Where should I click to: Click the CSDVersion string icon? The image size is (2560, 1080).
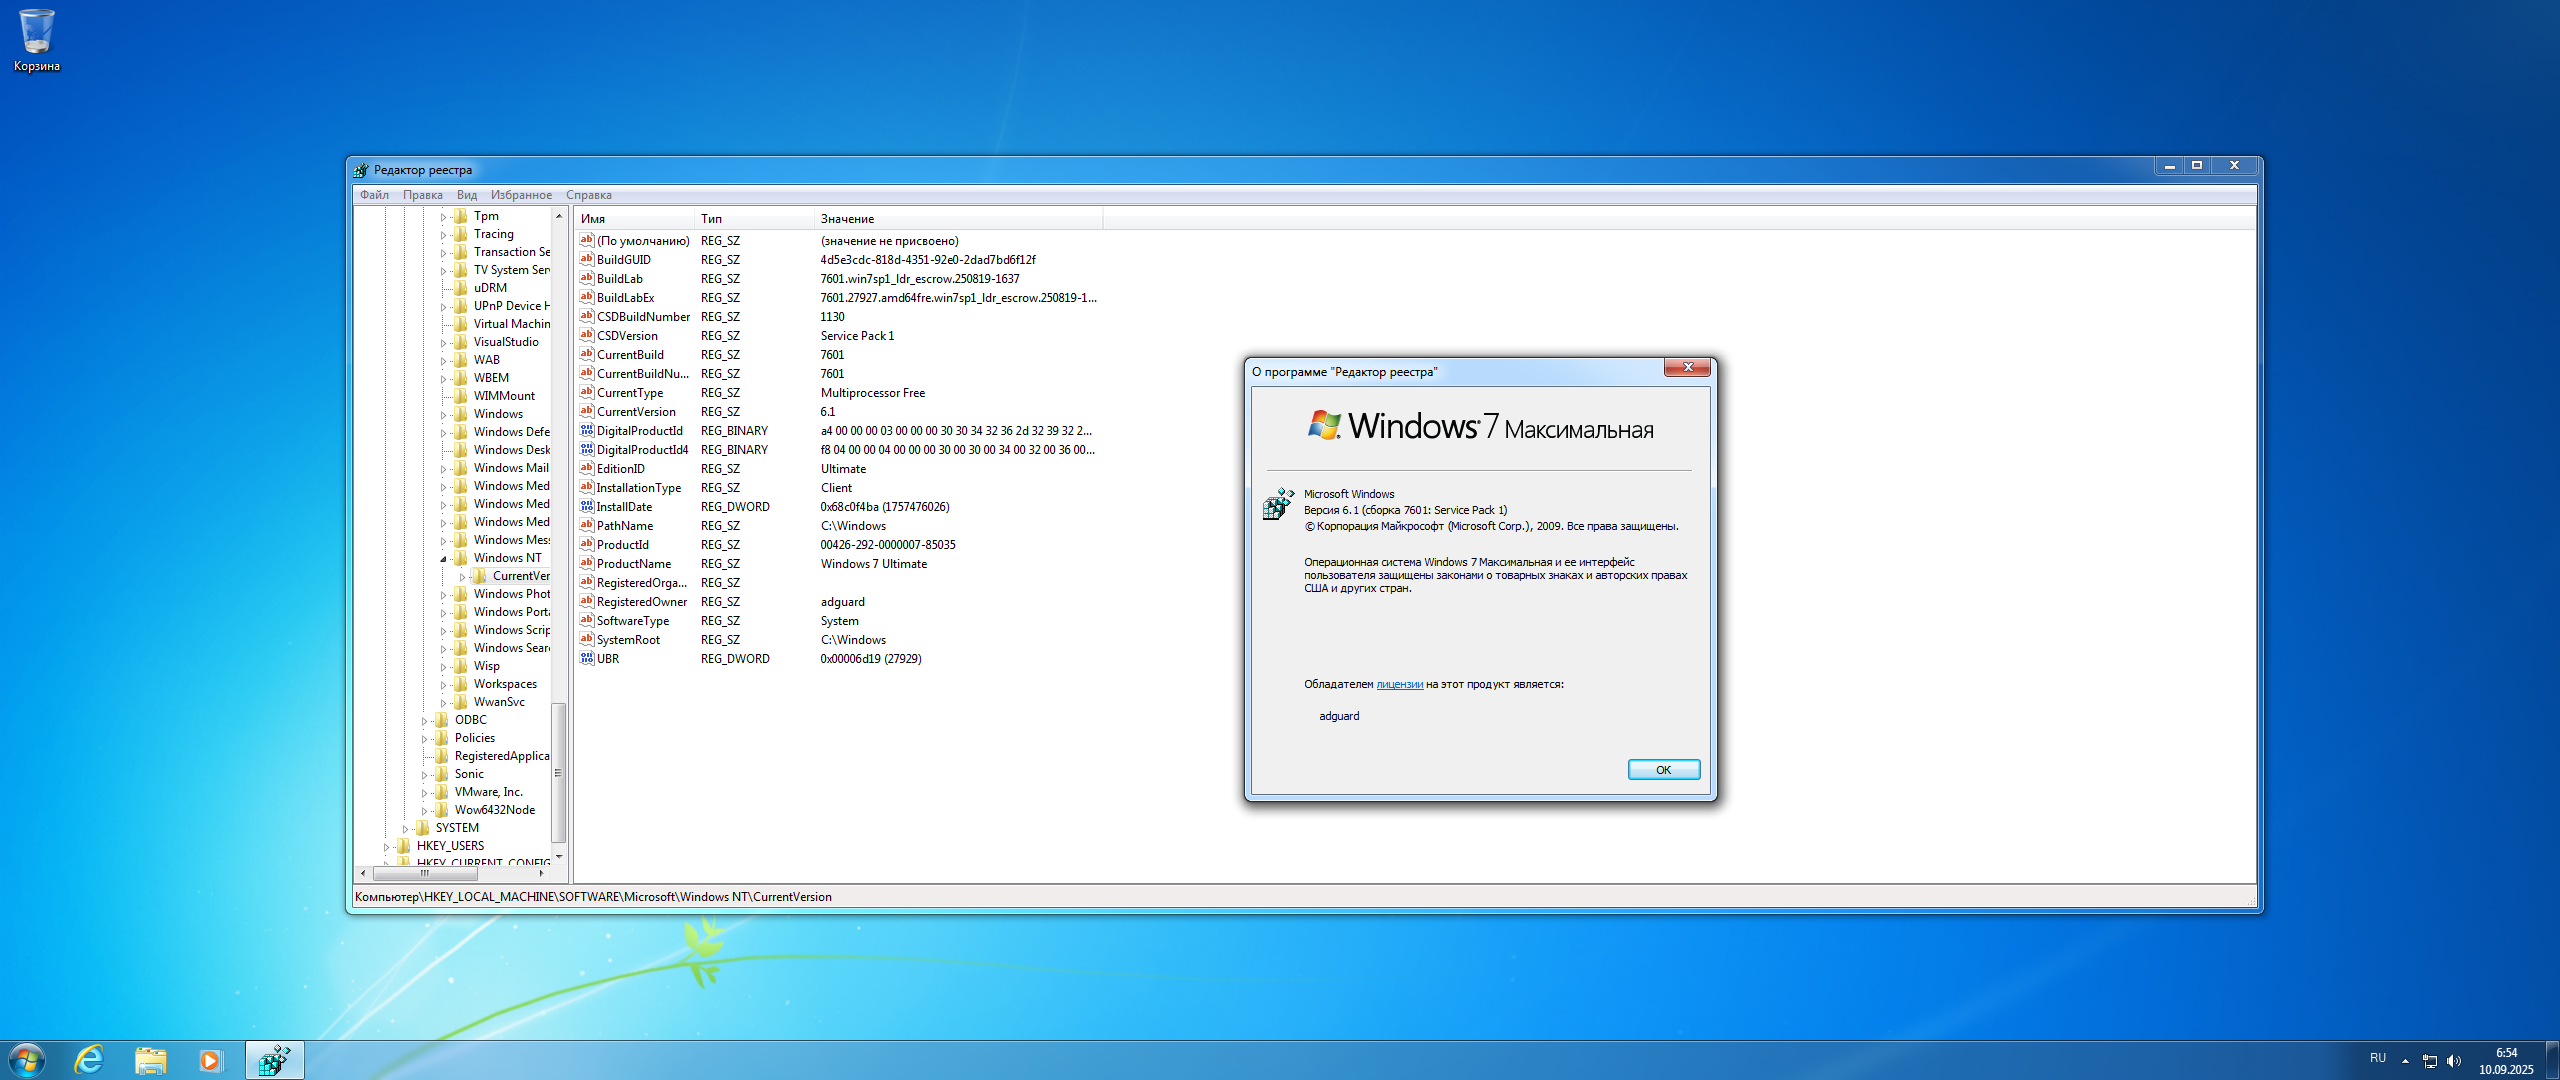(587, 335)
